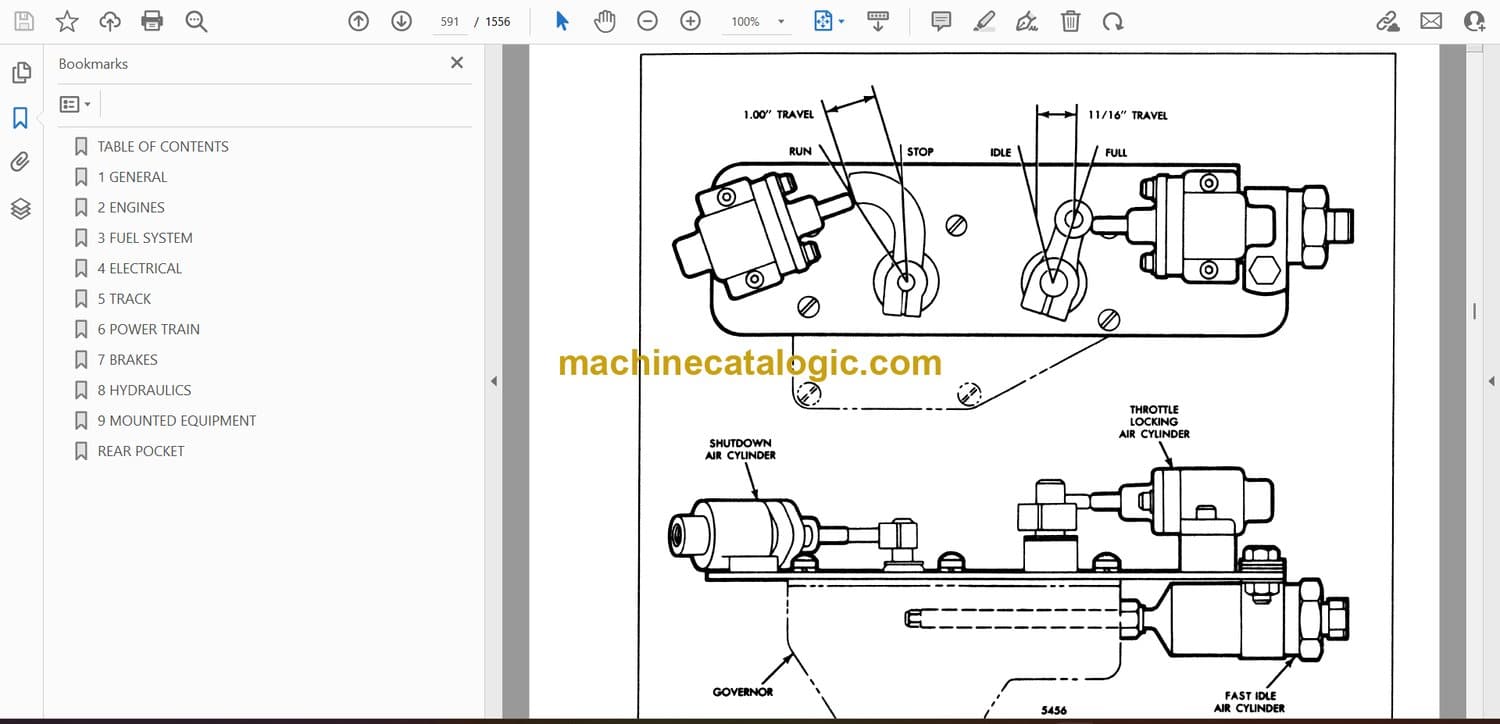Toggle the page thumbnails panel
Image resolution: width=1500 pixels, height=724 pixels.
tap(20, 73)
